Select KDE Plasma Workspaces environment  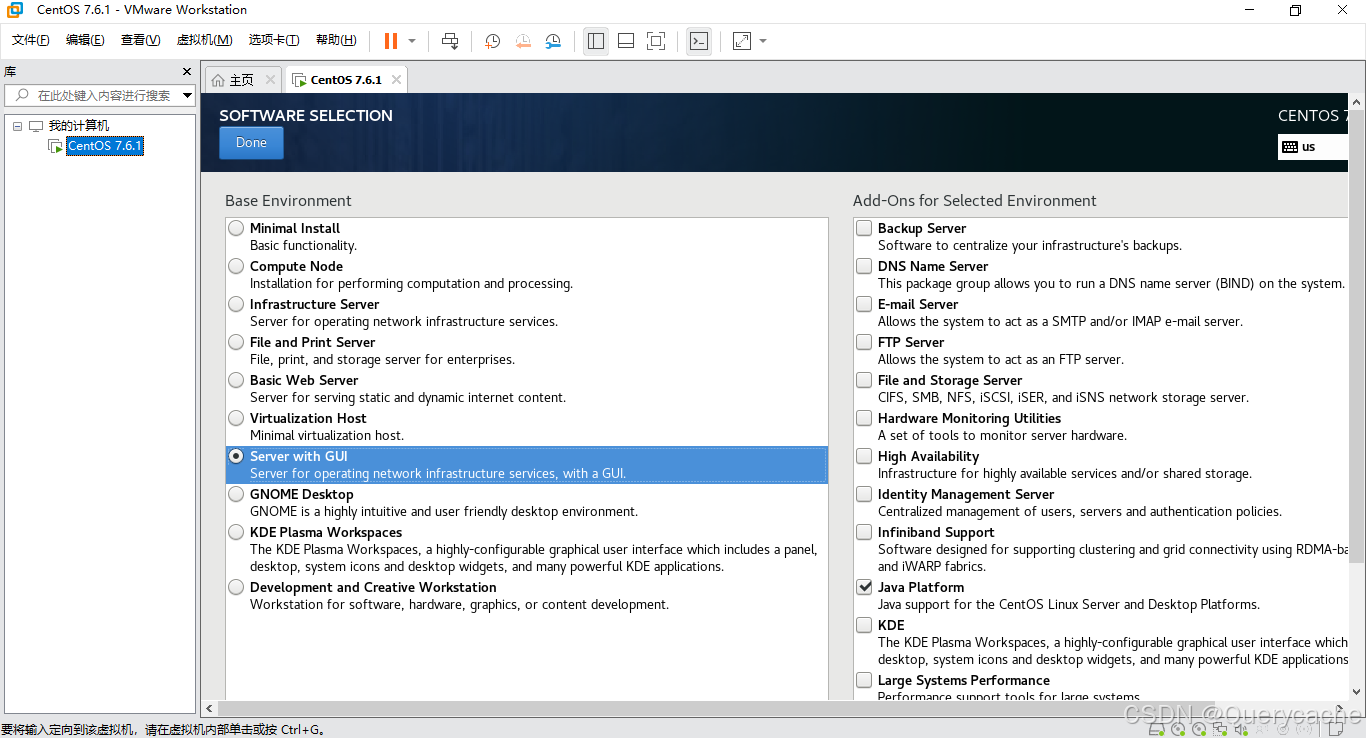[x=236, y=532]
